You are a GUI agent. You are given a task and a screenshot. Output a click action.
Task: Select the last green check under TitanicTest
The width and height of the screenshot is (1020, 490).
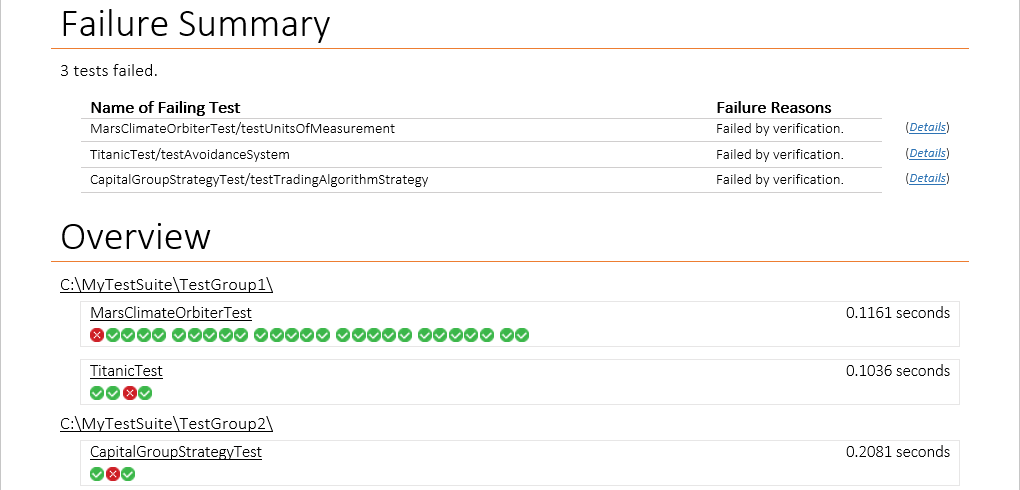(145, 393)
